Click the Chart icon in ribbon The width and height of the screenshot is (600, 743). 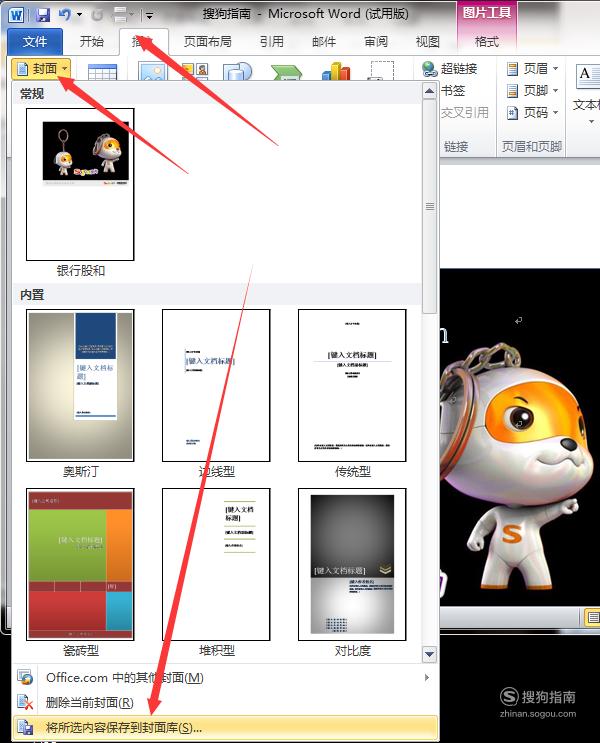pyautogui.click(x=336, y=71)
